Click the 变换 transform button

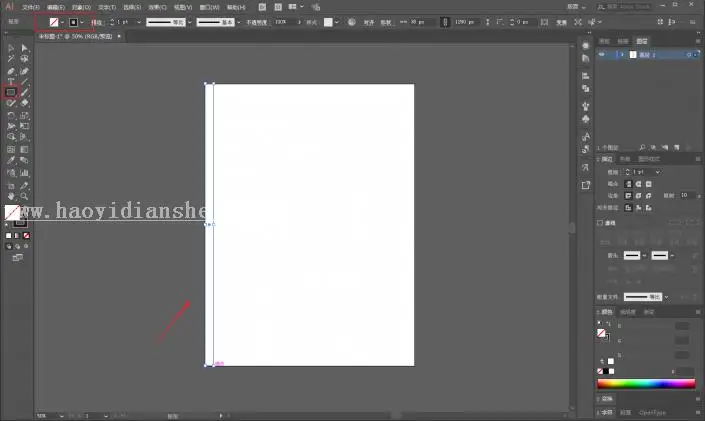[x=562, y=22]
